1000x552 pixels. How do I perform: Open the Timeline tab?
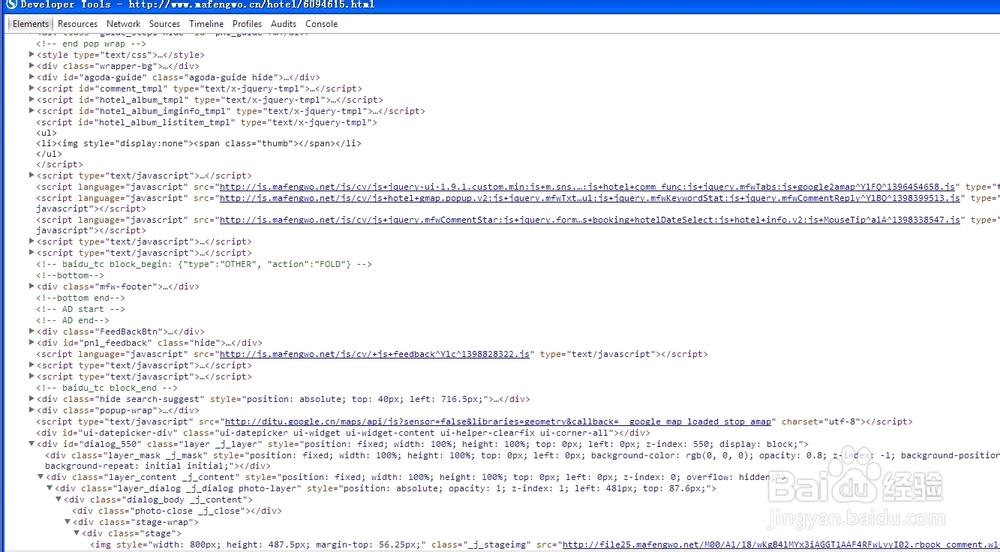click(x=206, y=24)
